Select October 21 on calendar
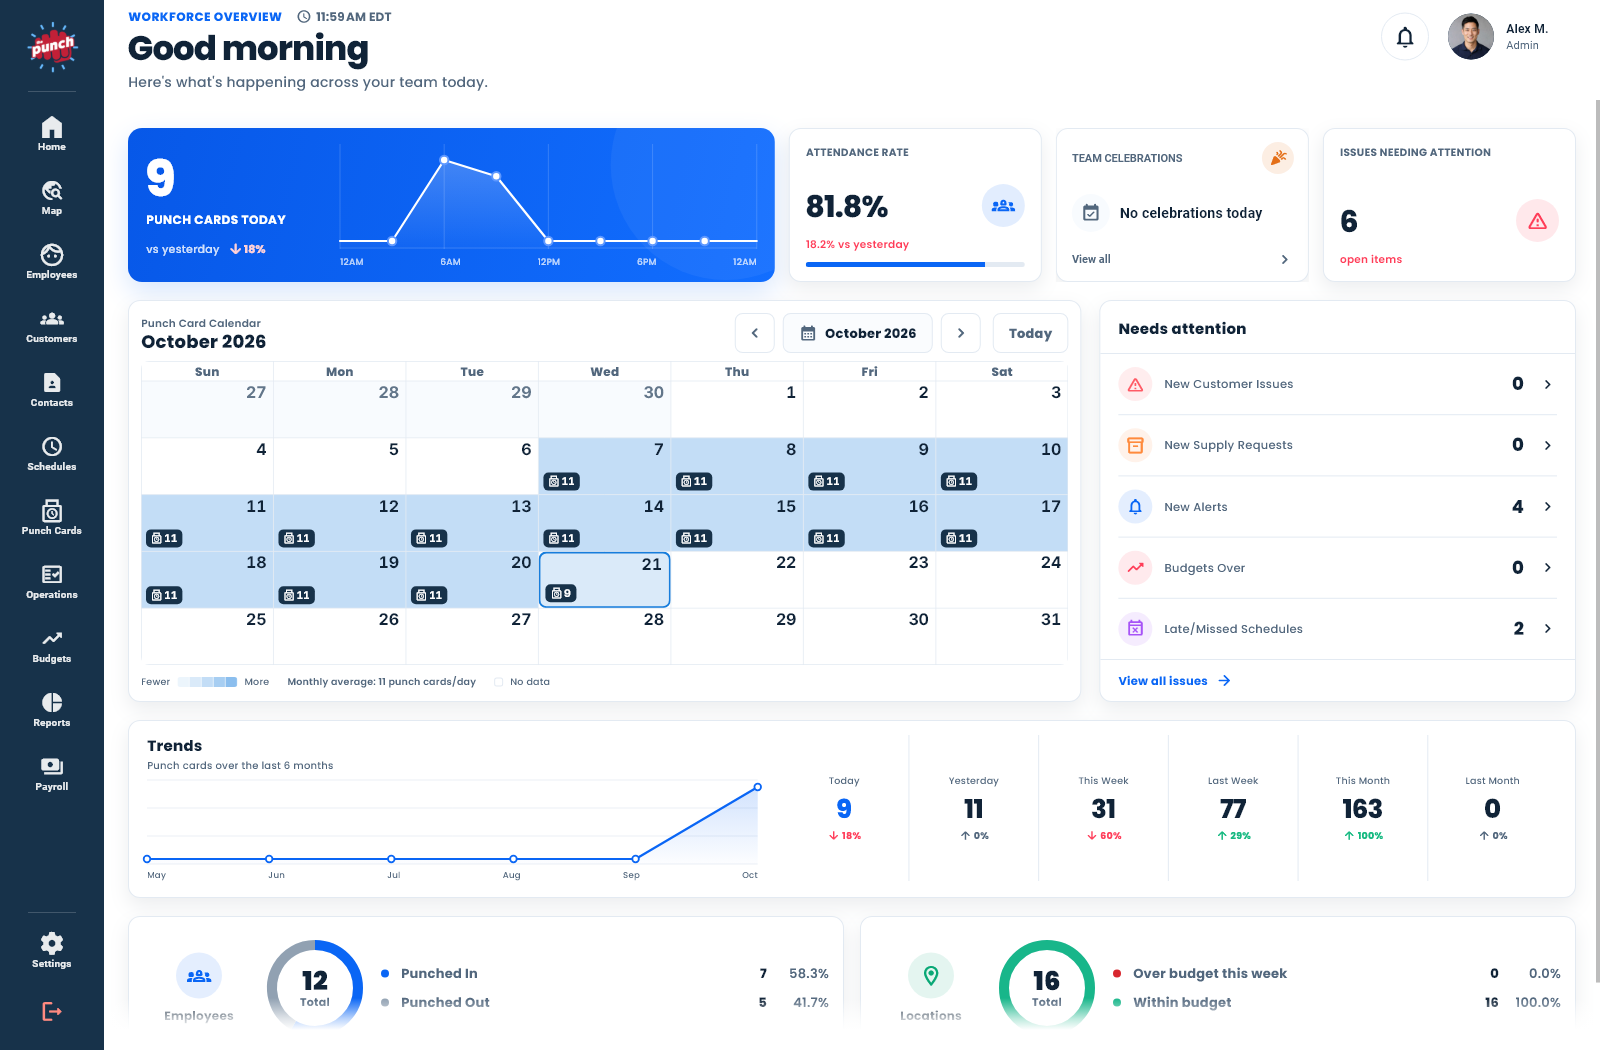The image size is (1600, 1050). coord(604,580)
